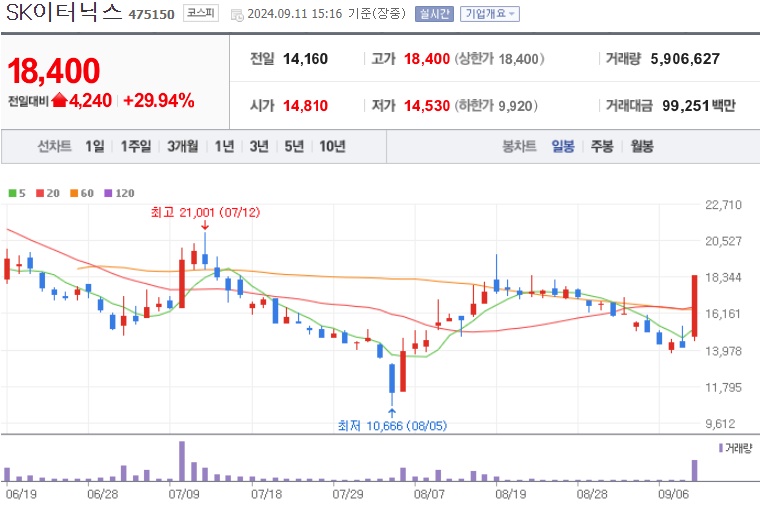The width and height of the screenshot is (760, 510).
Task: Click the 최고 21,001 (07/12) annotation
Action: click(206, 212)
